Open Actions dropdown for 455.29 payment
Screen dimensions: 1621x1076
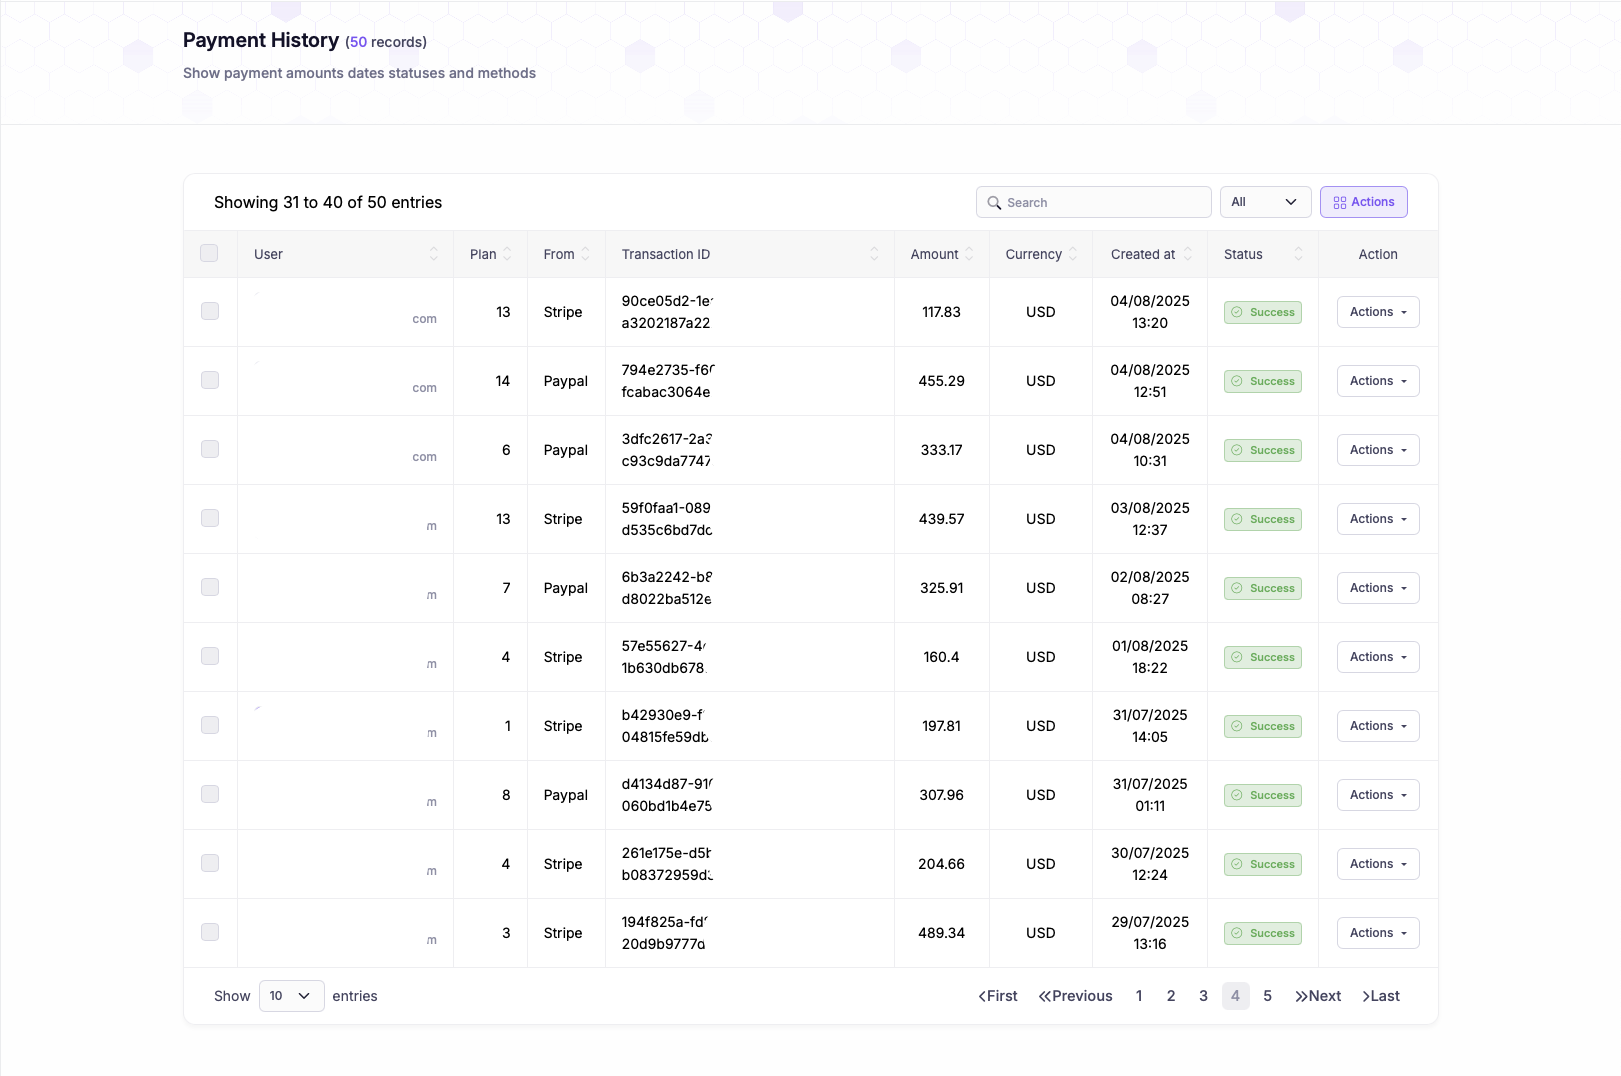(1377, 381)
